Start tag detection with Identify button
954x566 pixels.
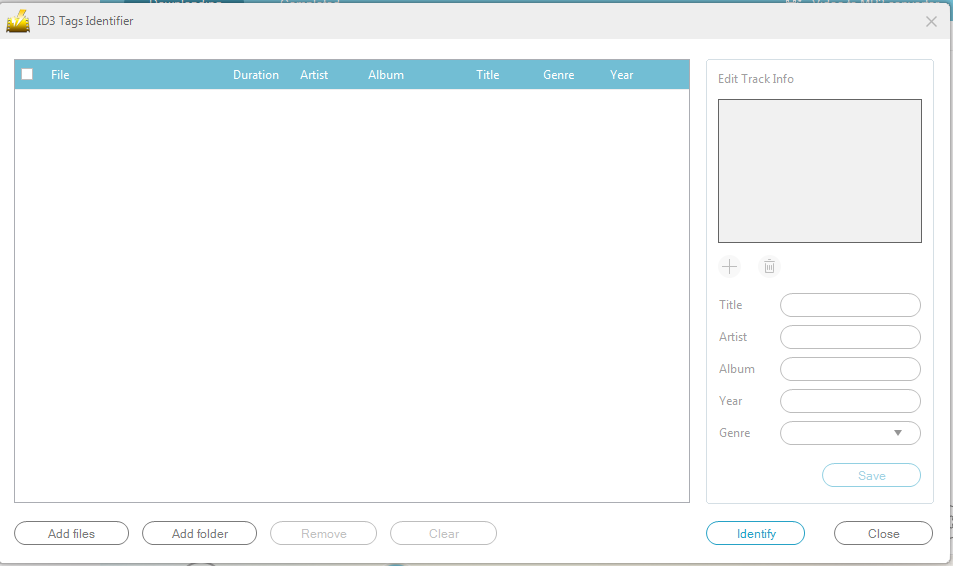pos(755,534)
